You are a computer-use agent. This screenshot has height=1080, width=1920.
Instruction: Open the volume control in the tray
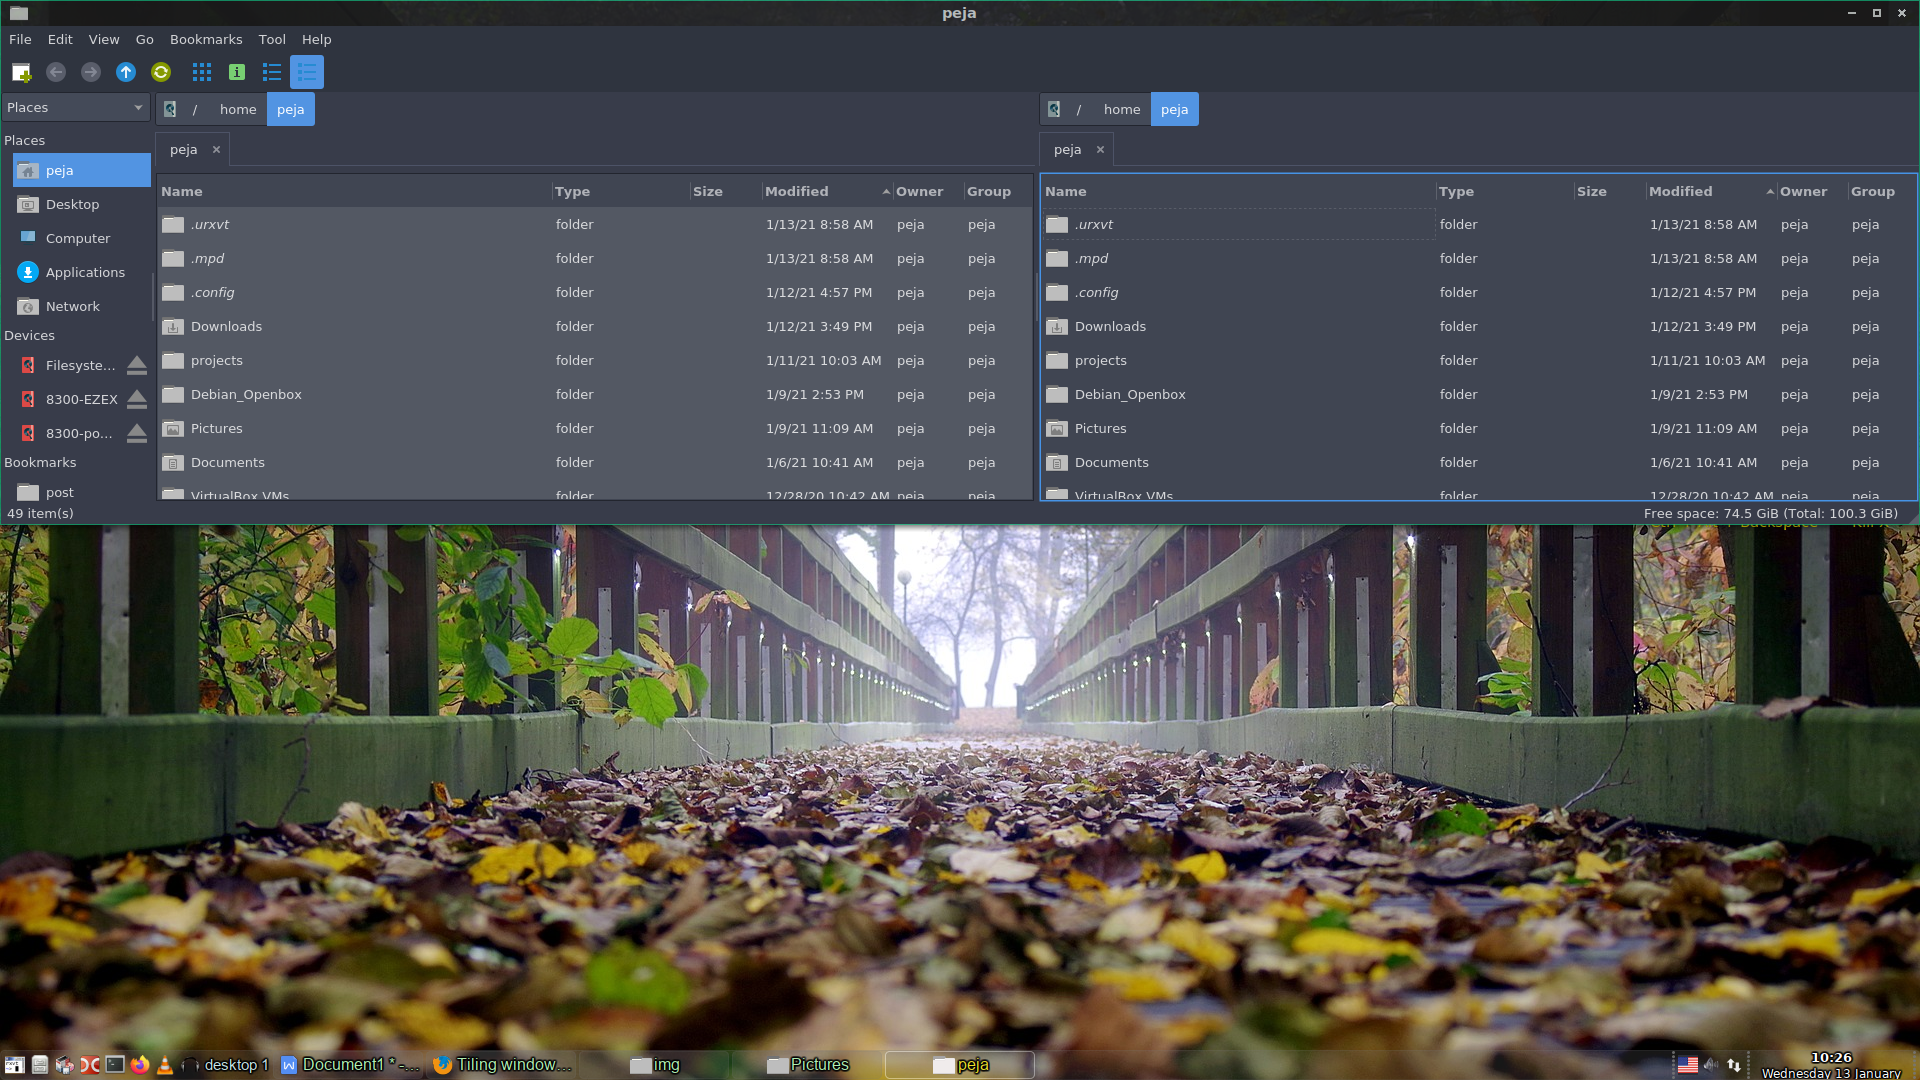click(x=1711, y=1065)
